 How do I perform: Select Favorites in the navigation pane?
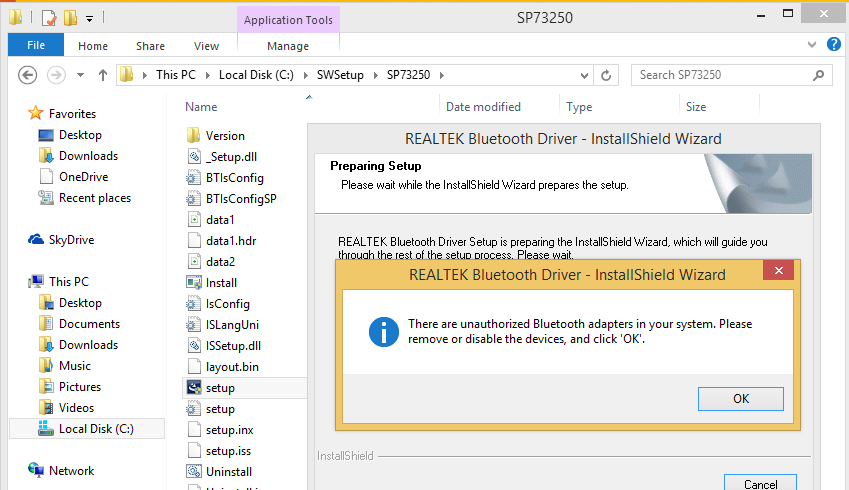[72, 114]
